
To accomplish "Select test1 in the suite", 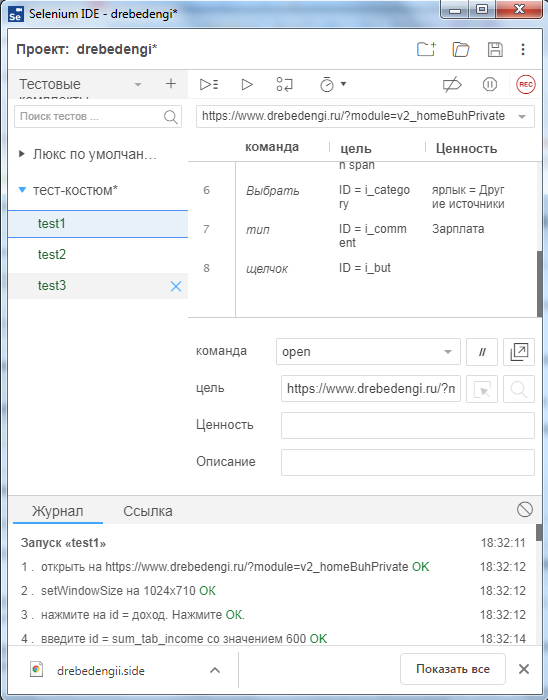I will (x=98, y=224).
